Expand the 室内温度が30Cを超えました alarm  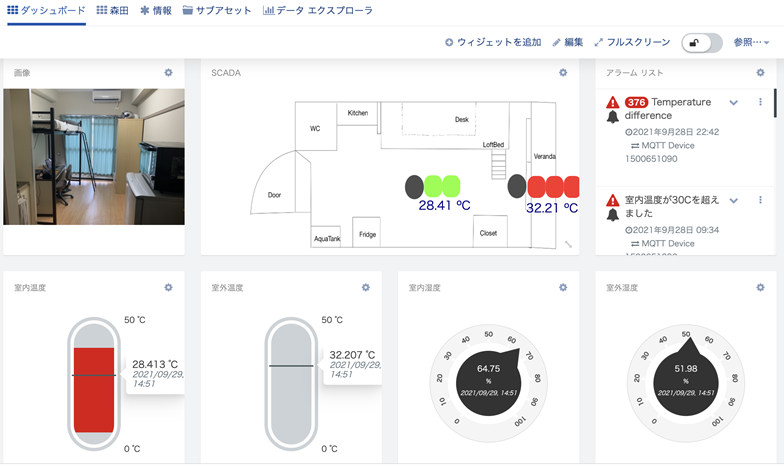tap(734, 200)
